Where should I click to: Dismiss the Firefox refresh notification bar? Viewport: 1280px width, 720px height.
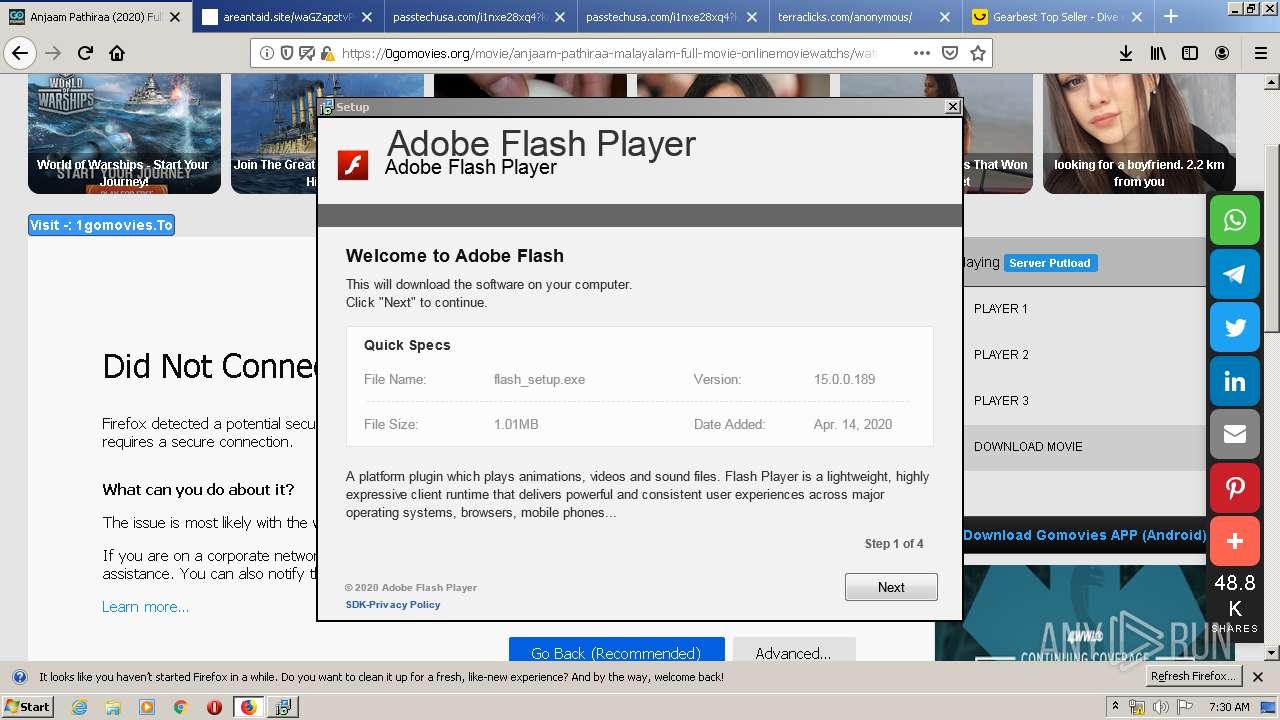pyautogui.click(x=1258, y=677)
